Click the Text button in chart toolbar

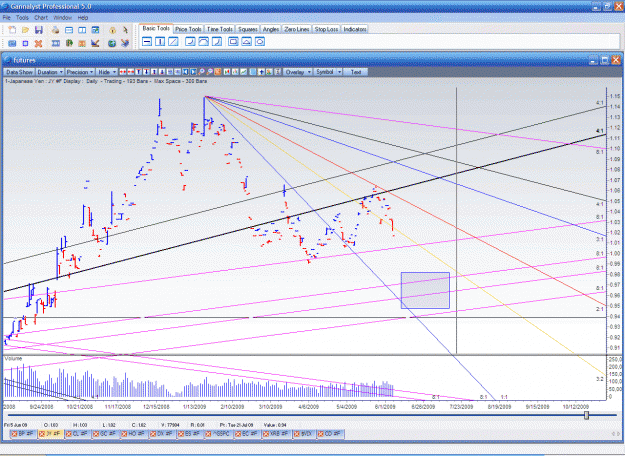click(356, 72)
